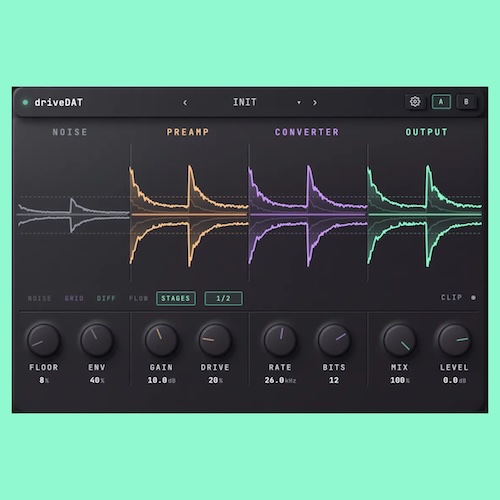The width and height of the screenshot is (500, 500).
Task: Click the DRIVE knob
Action: click(x=215, y=340)
